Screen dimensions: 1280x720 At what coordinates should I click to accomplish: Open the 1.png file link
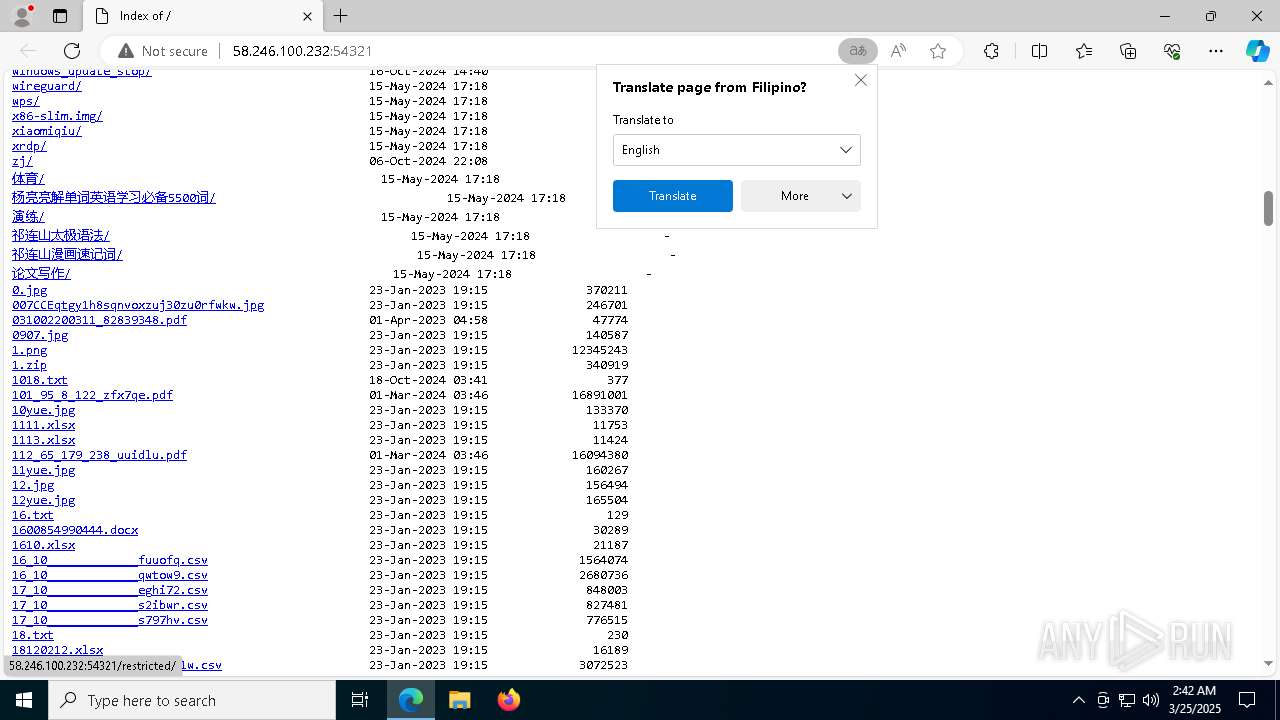pyautogui.click(x=29, y=350)
